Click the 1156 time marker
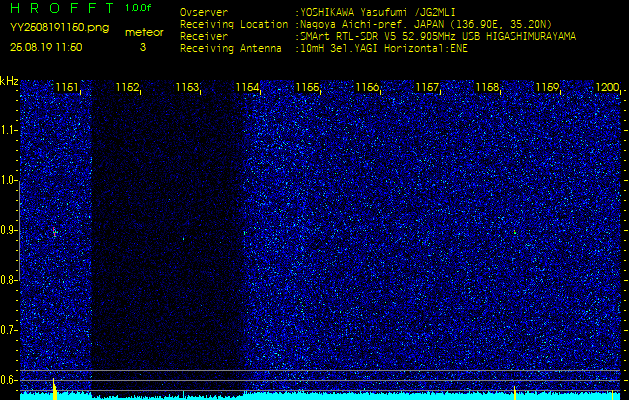Screen dimensions: 629x400 pyautogui.click(x=367, y=87)
